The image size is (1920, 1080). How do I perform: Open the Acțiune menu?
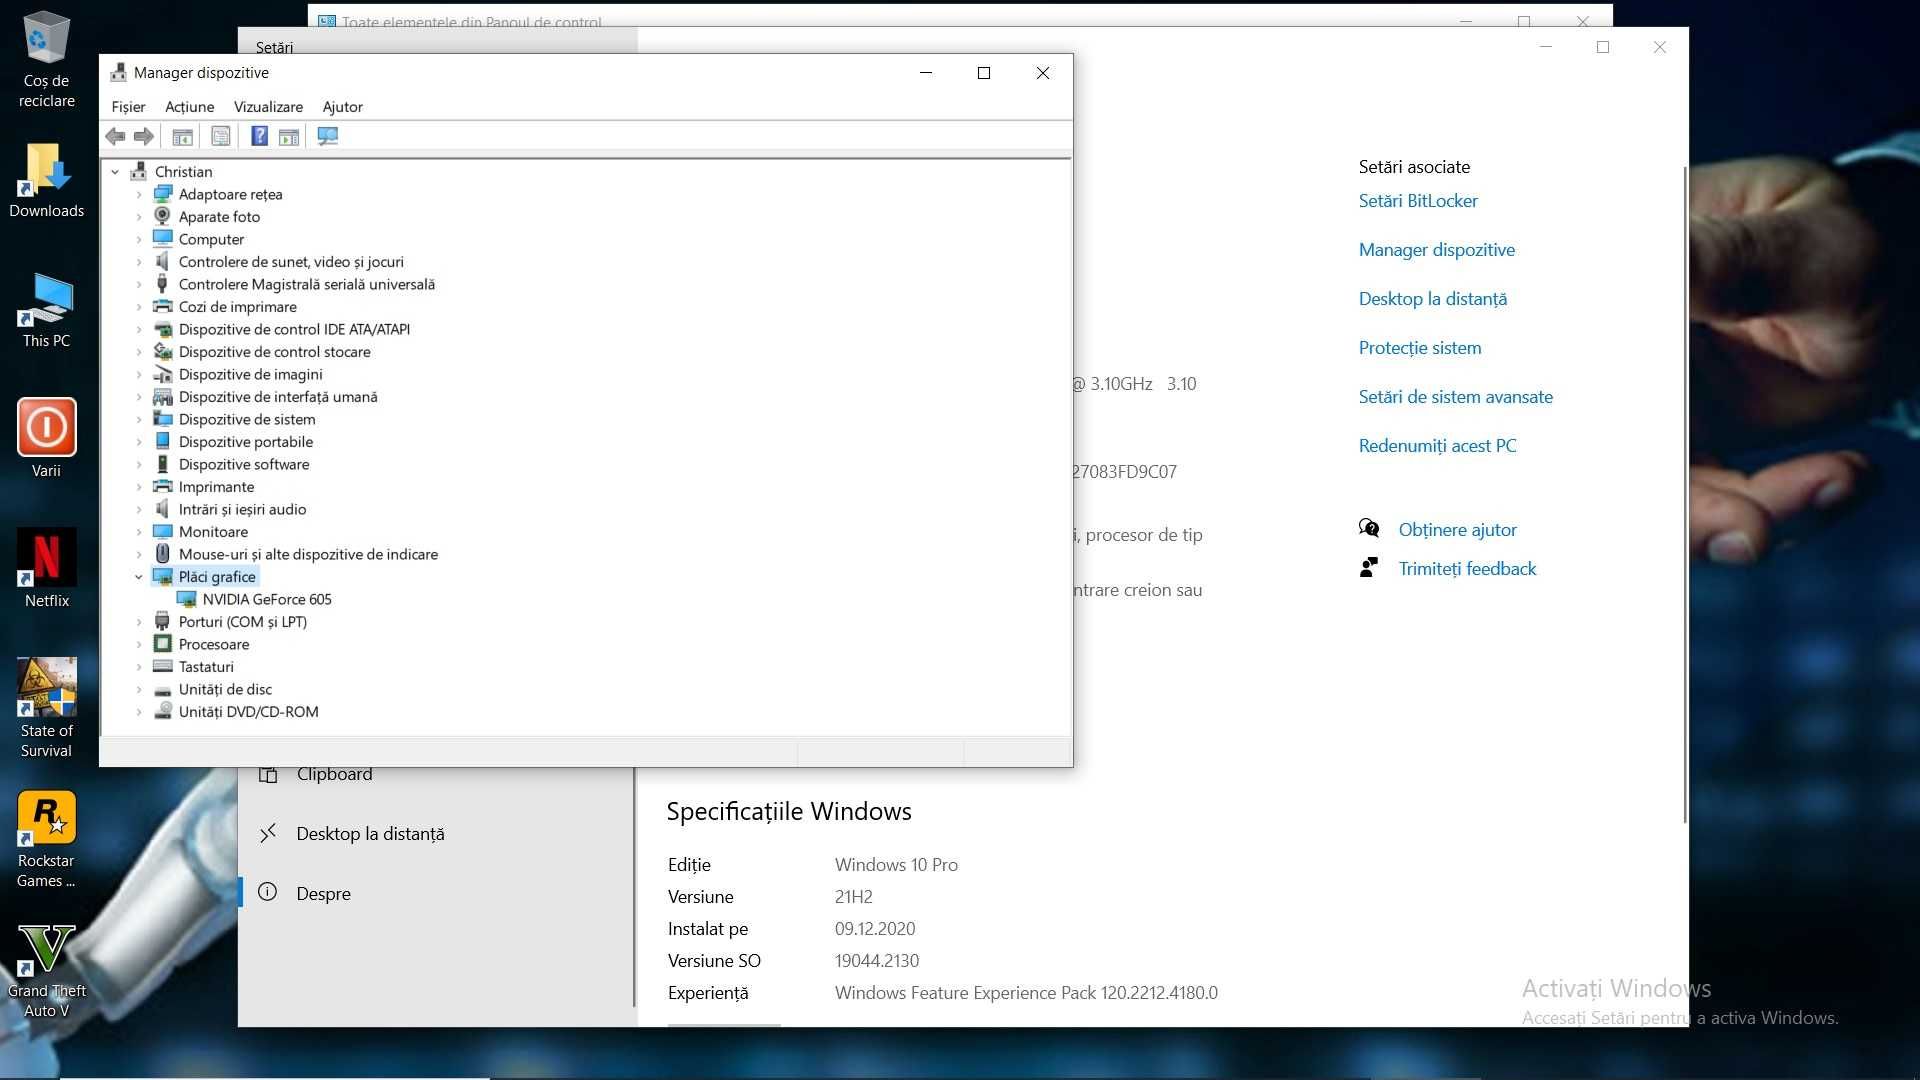(x=189, y=107)
